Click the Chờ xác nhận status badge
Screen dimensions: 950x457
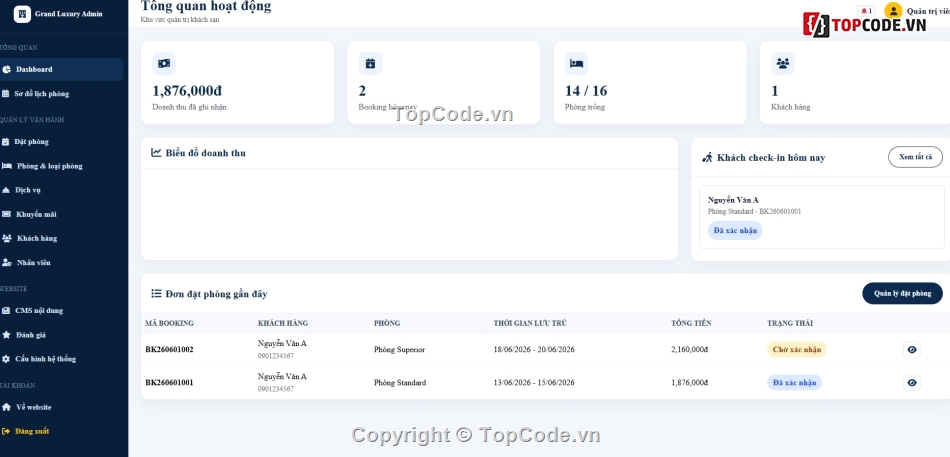coord(797,350)
